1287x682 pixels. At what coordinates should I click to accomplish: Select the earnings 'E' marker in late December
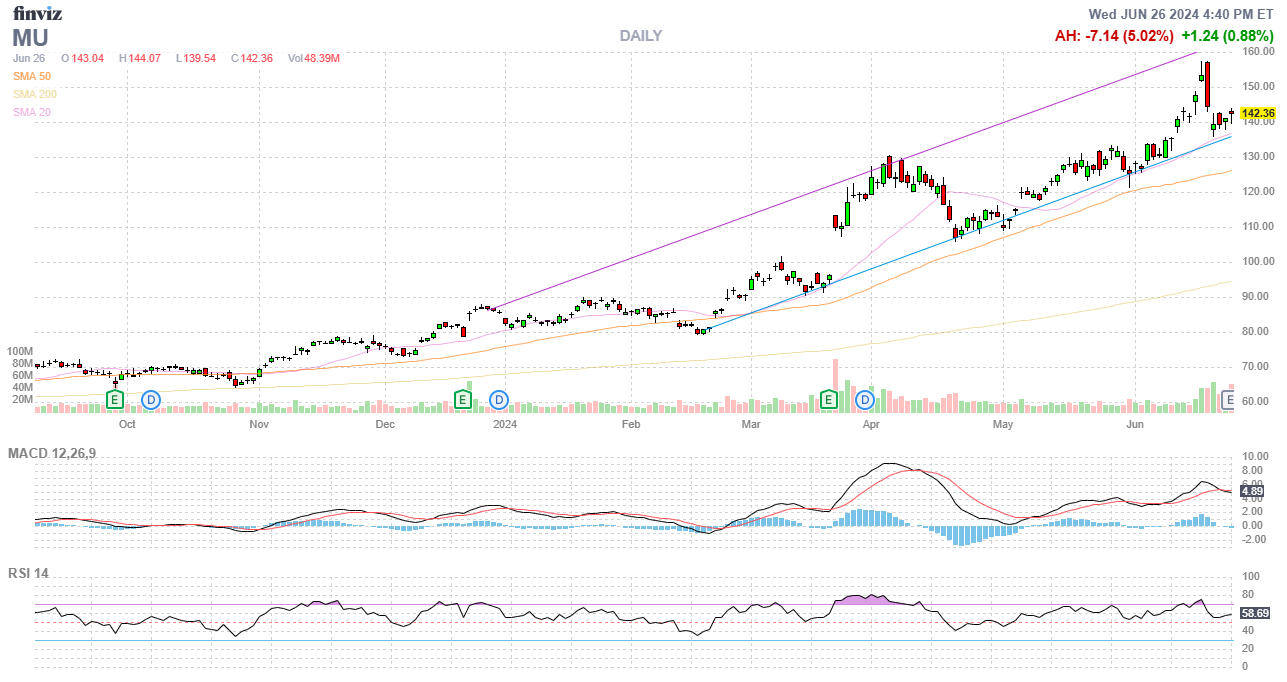click(462, 400)
